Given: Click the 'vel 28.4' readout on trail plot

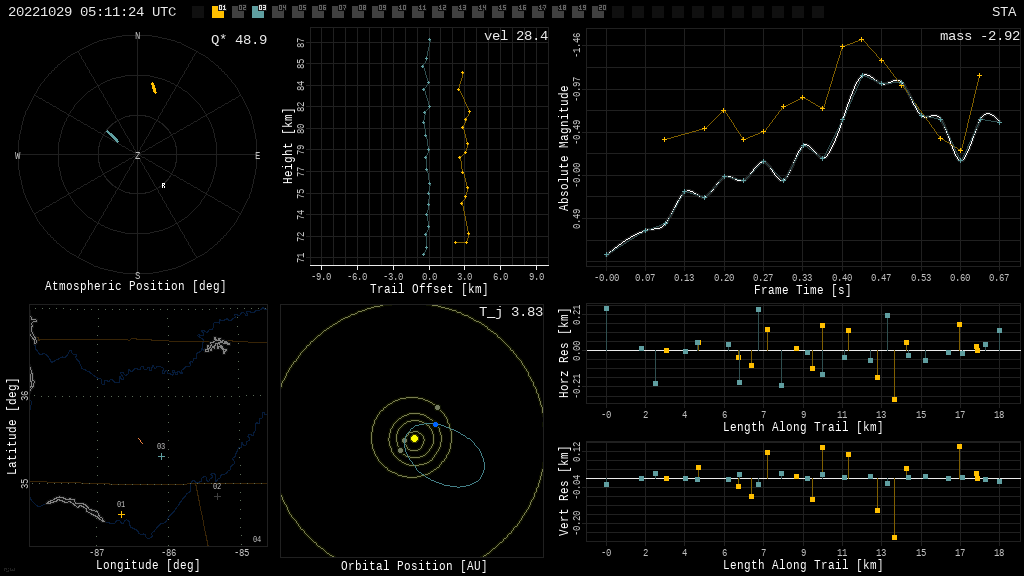Looking at the screenshot, I should (515, 36).
